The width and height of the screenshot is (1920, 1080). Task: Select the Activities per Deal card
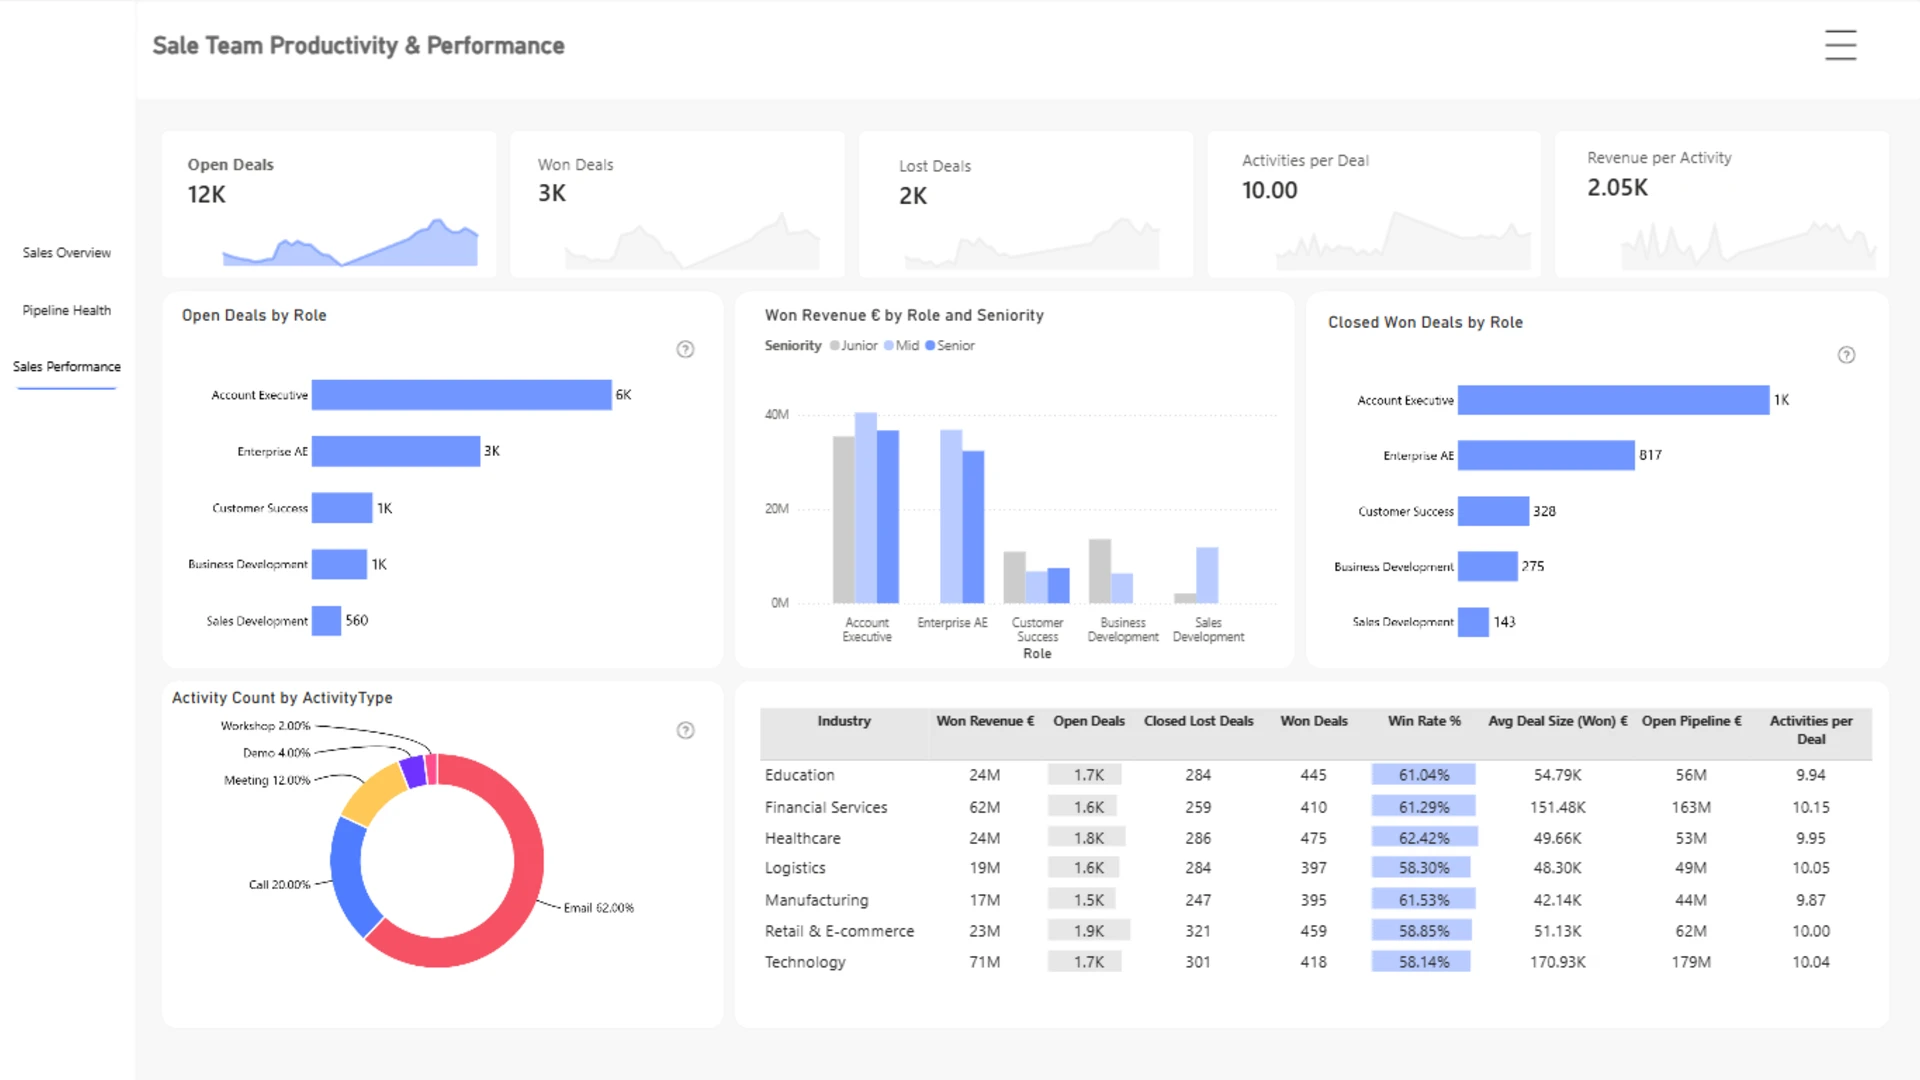(1374, 204)
